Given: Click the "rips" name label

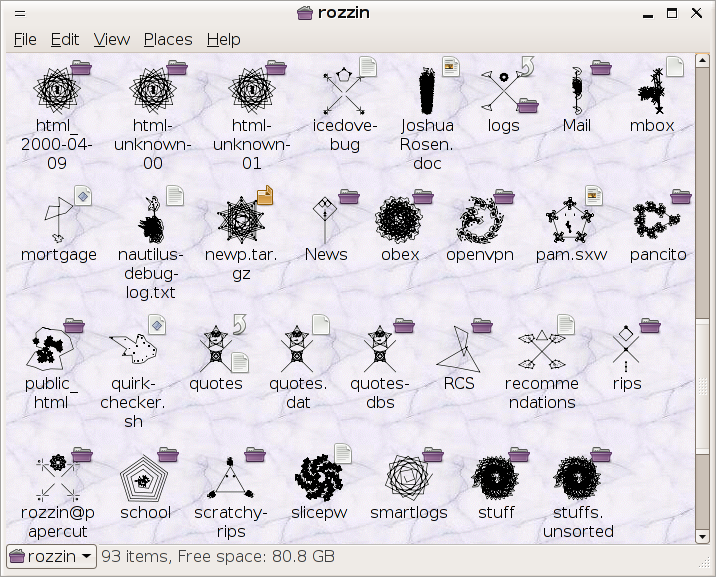Looking at the screenshot, I should [627, 384].
